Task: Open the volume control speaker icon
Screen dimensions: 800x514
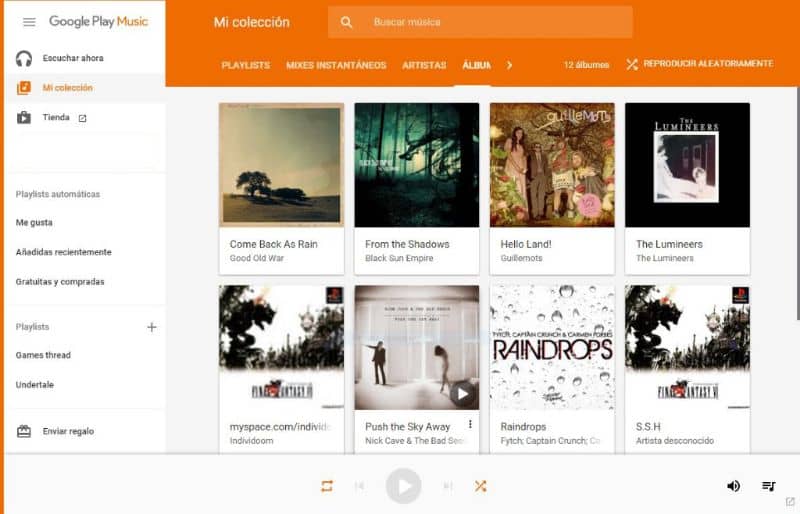Action: 733,486
